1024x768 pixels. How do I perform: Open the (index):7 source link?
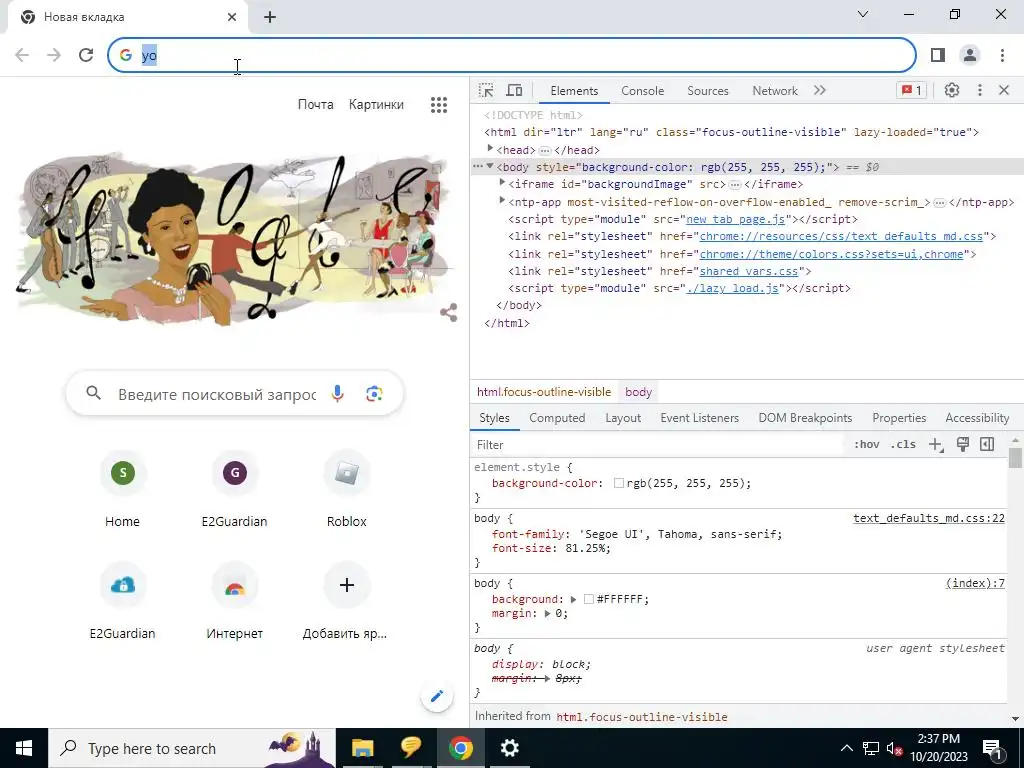coord(975,583)
